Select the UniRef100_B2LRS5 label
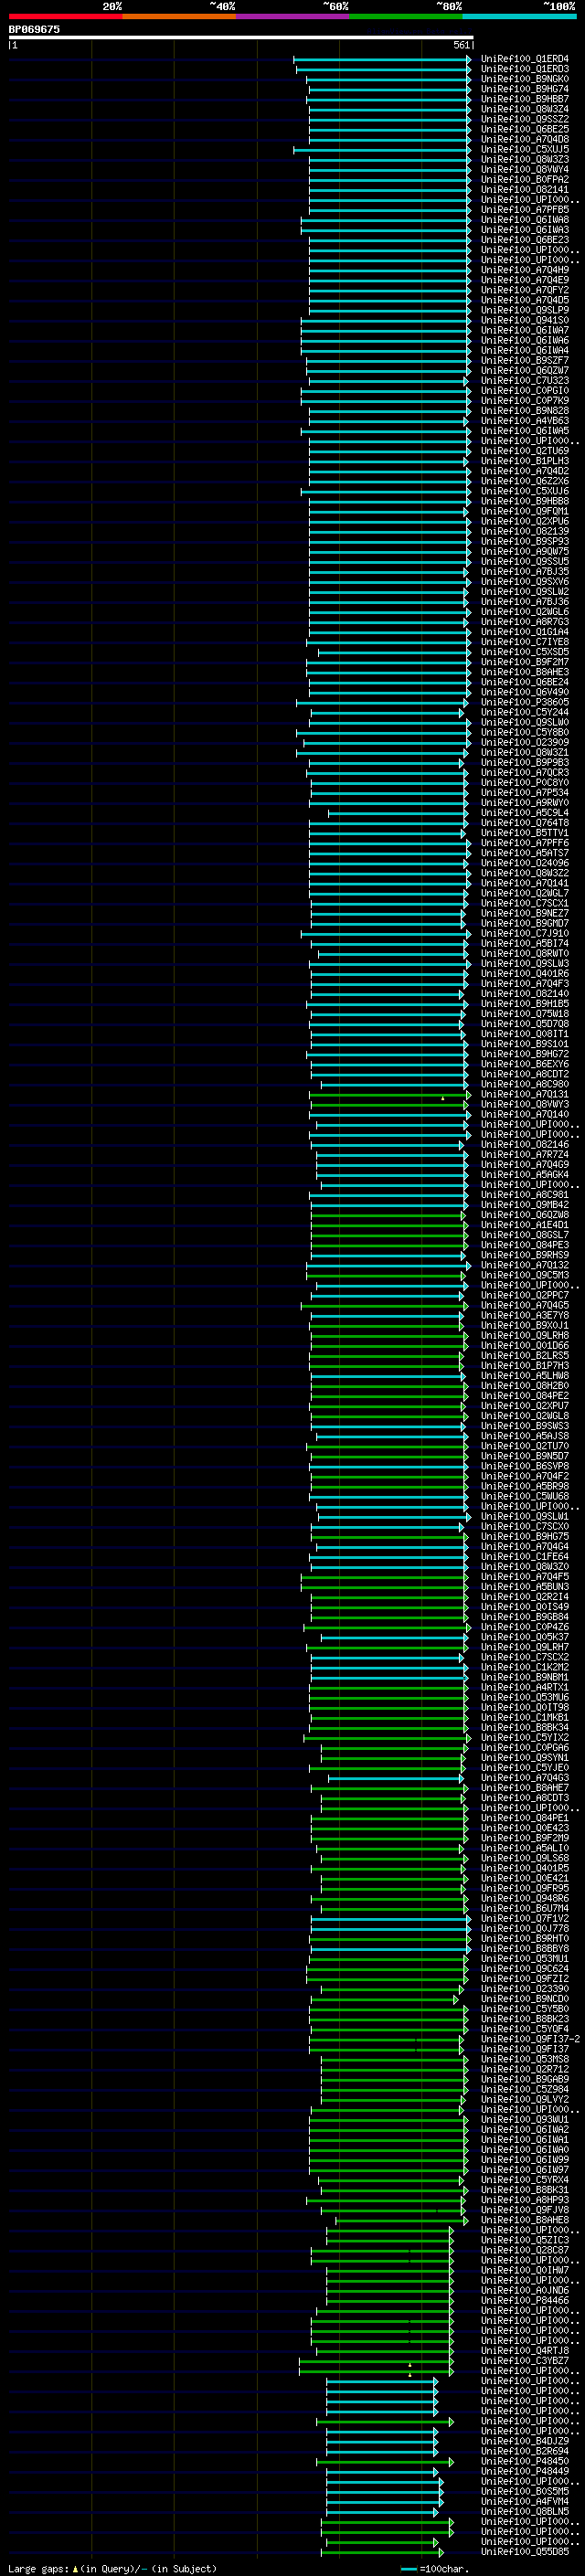This screenshot has height=2576, width=585. tap(525, 1356)
